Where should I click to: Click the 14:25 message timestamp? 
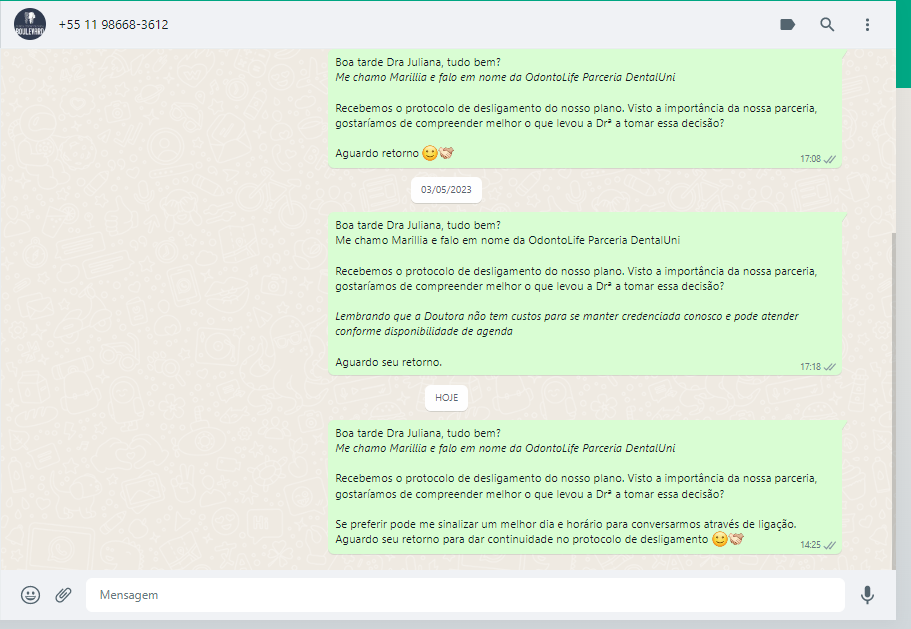[x=810, y=545]
